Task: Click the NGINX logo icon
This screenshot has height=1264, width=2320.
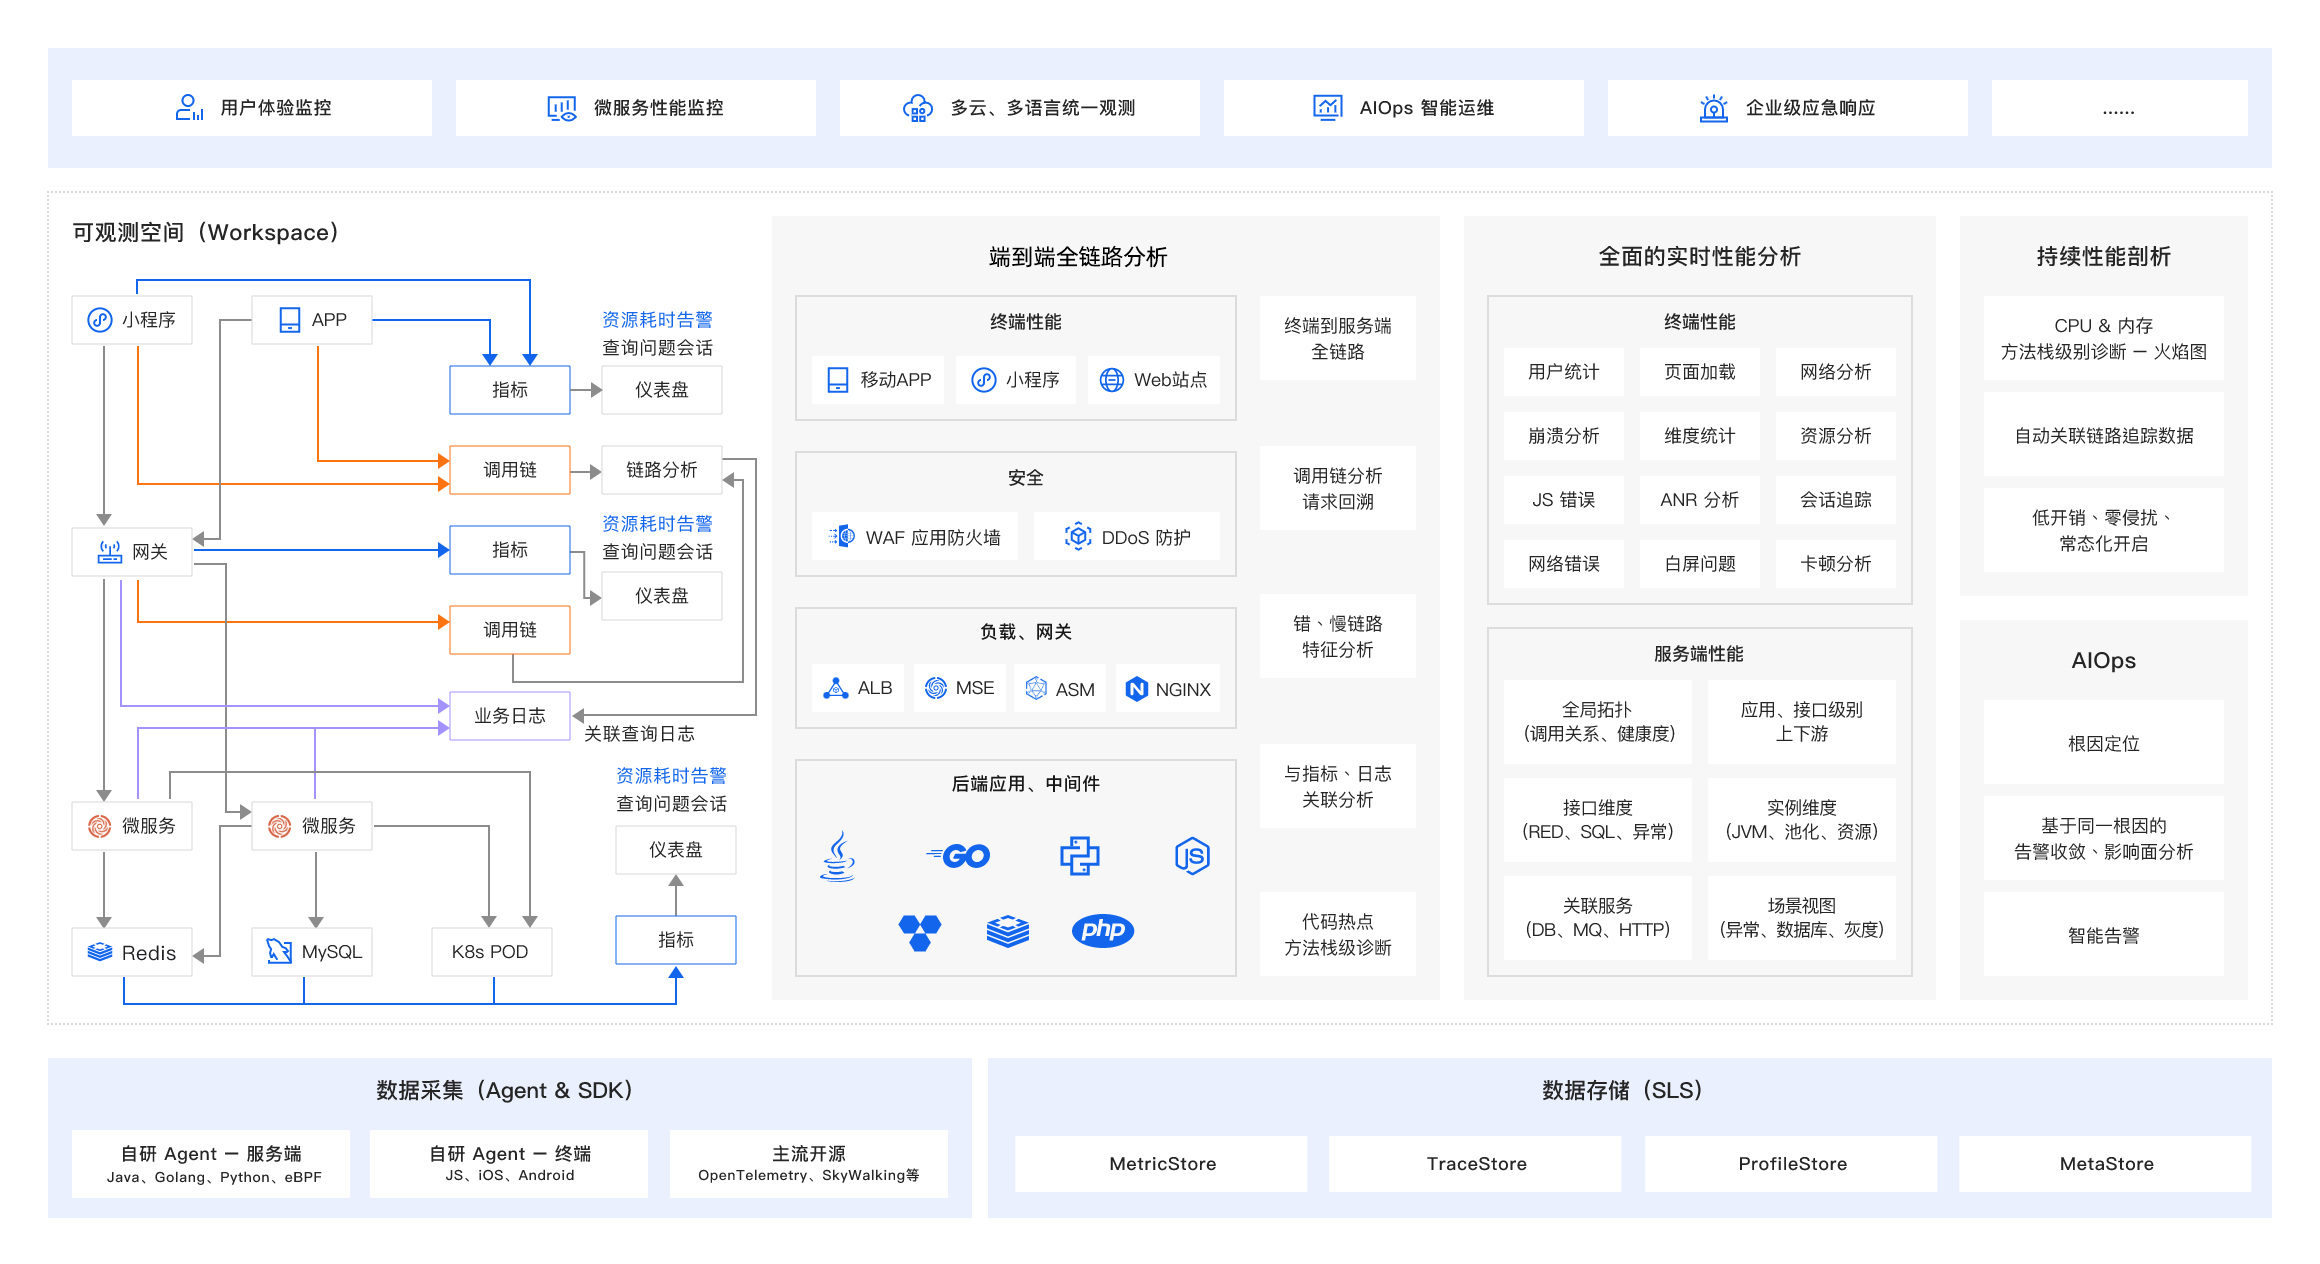Action: (1136, 689)
